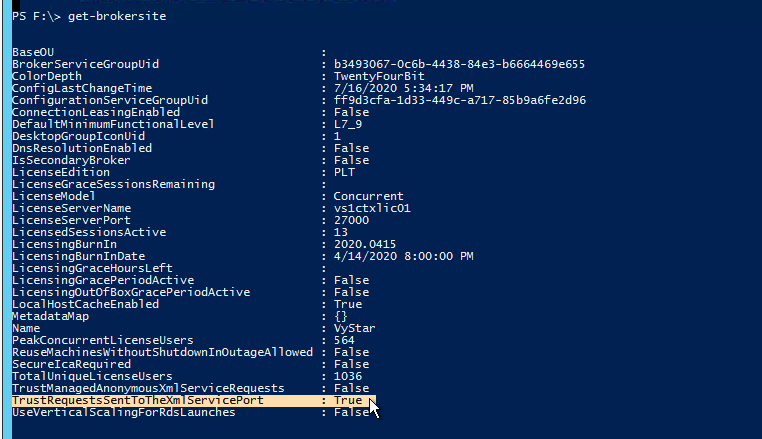Click the highlighted TrustRequestsSentToTheXmlServicePort line

193,401
